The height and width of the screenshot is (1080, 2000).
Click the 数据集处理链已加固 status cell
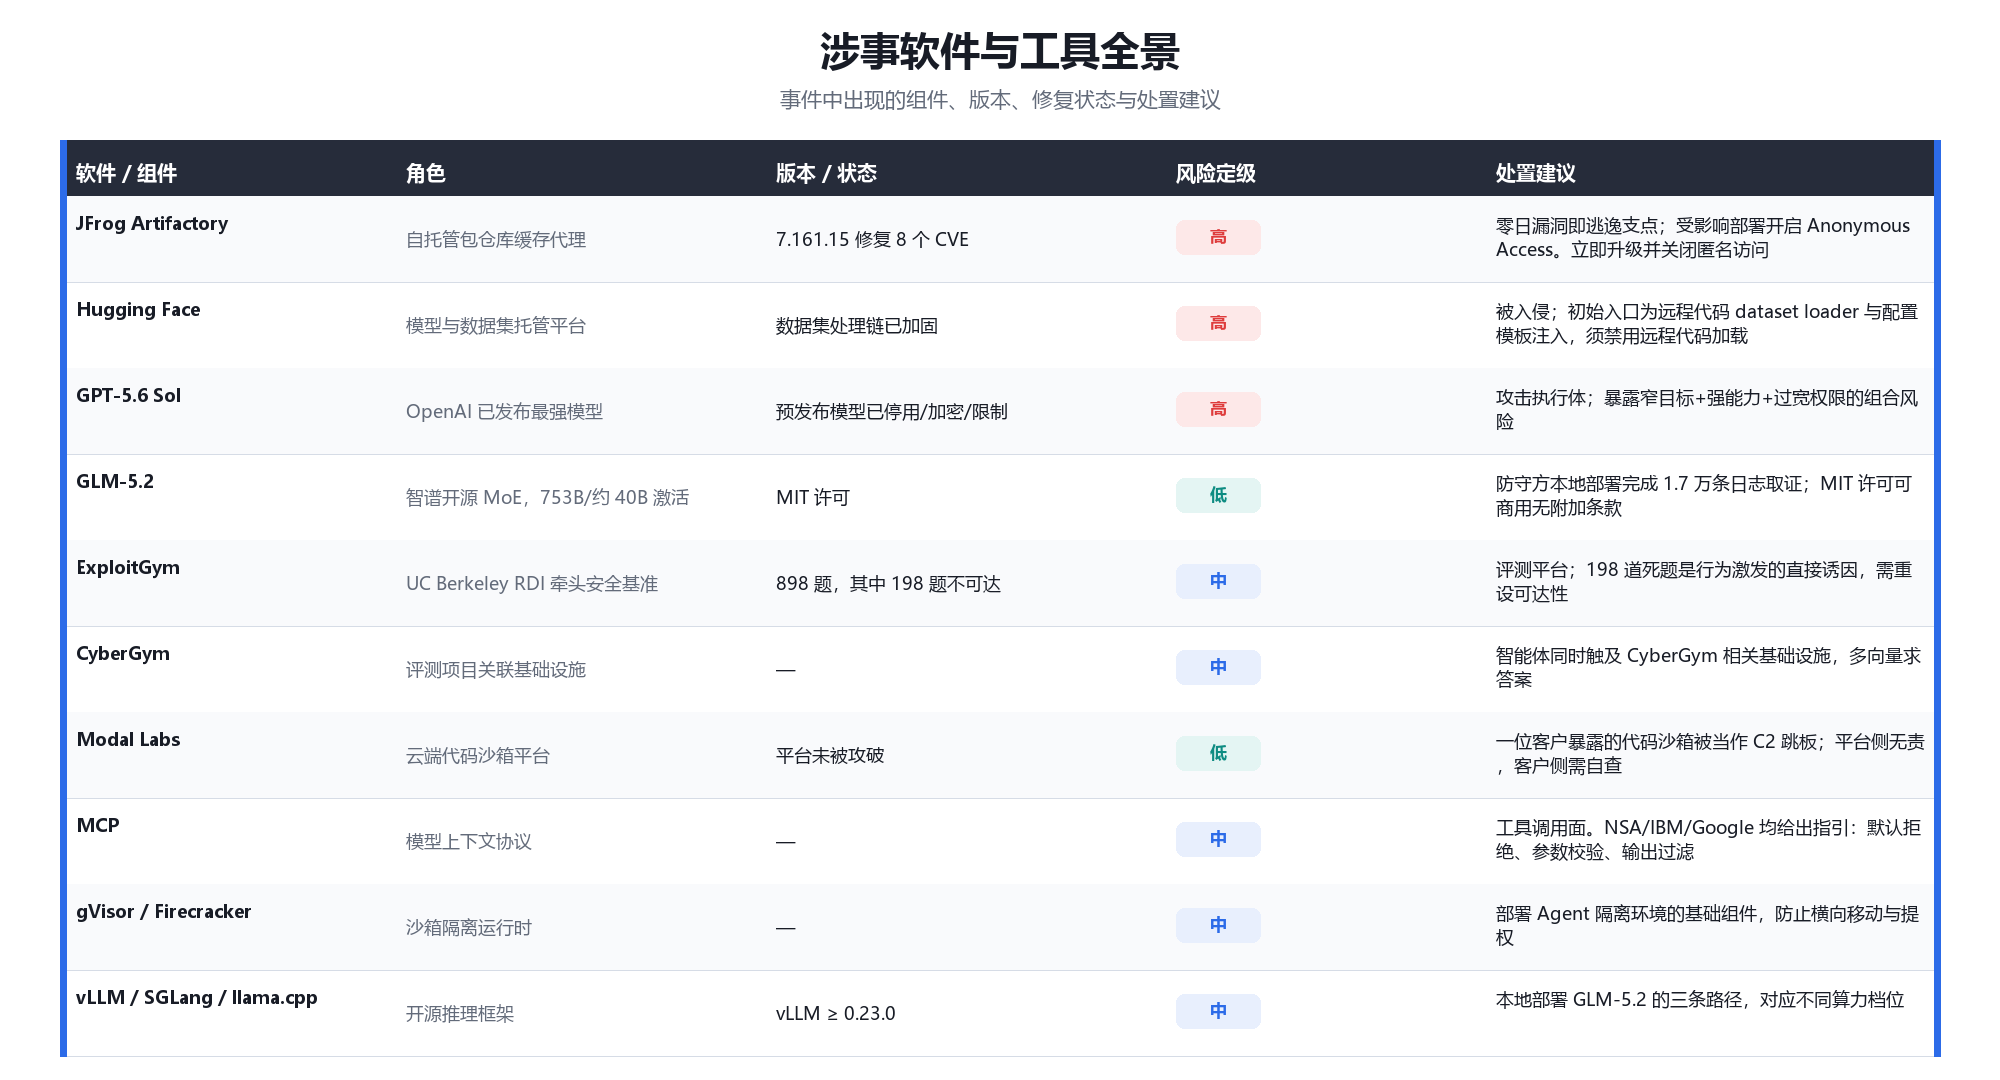point(857,325)
